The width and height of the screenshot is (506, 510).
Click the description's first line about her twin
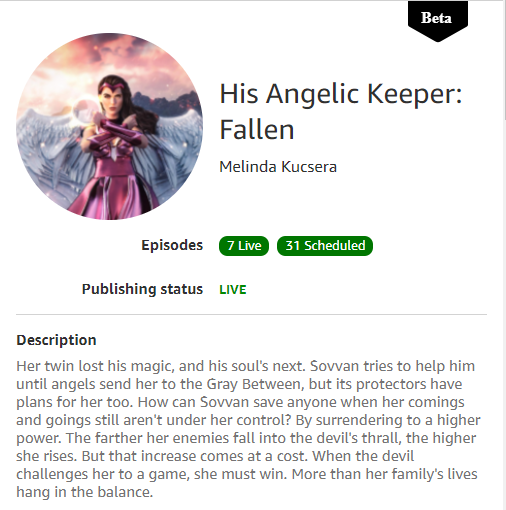(x=246, y=366)
